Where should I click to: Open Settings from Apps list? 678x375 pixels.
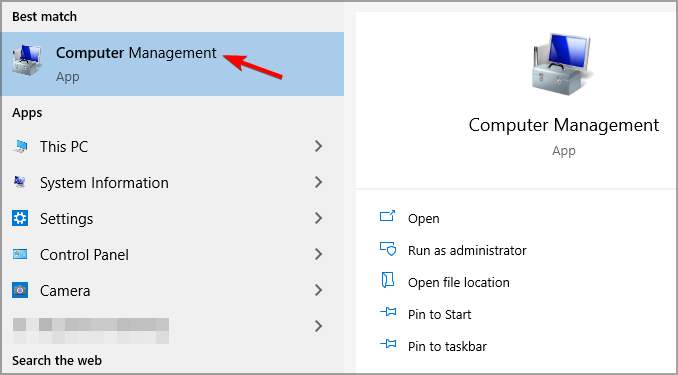(x=173, y=218)
